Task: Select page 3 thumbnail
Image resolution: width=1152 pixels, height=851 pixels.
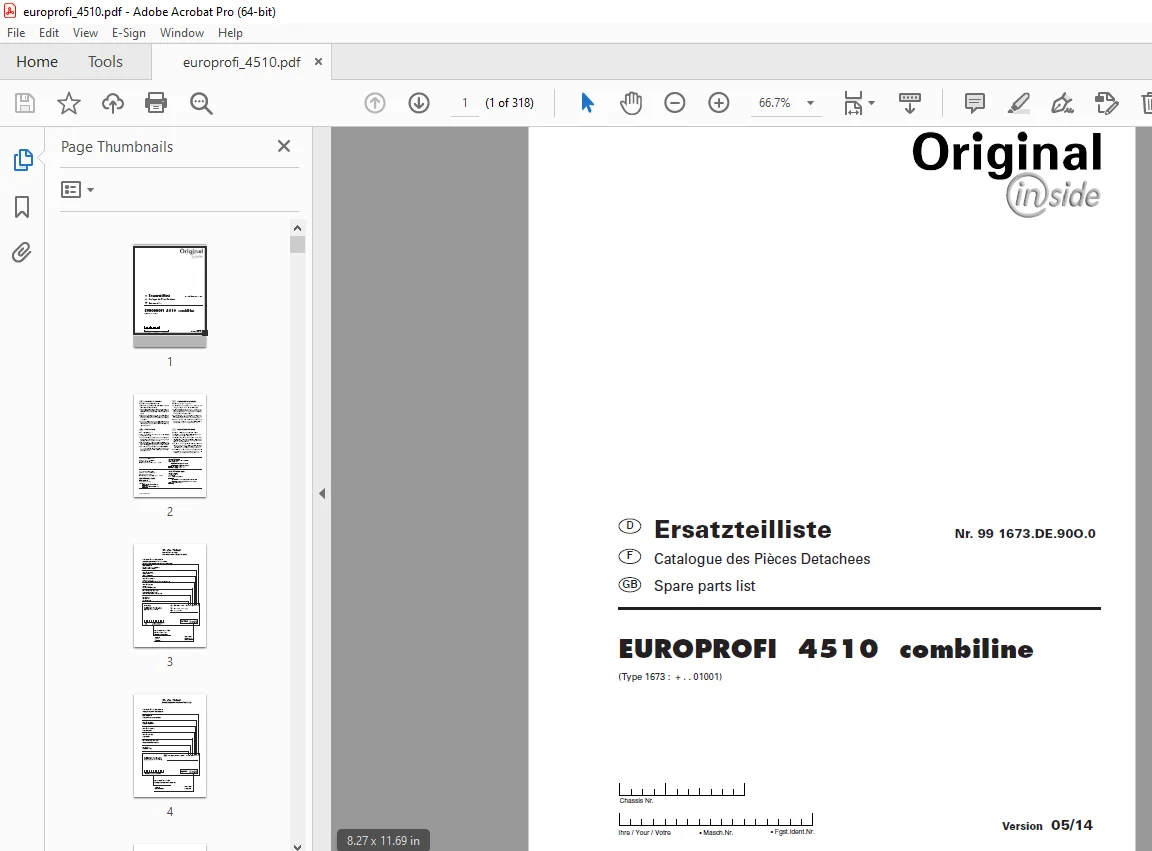Action: 170,596
